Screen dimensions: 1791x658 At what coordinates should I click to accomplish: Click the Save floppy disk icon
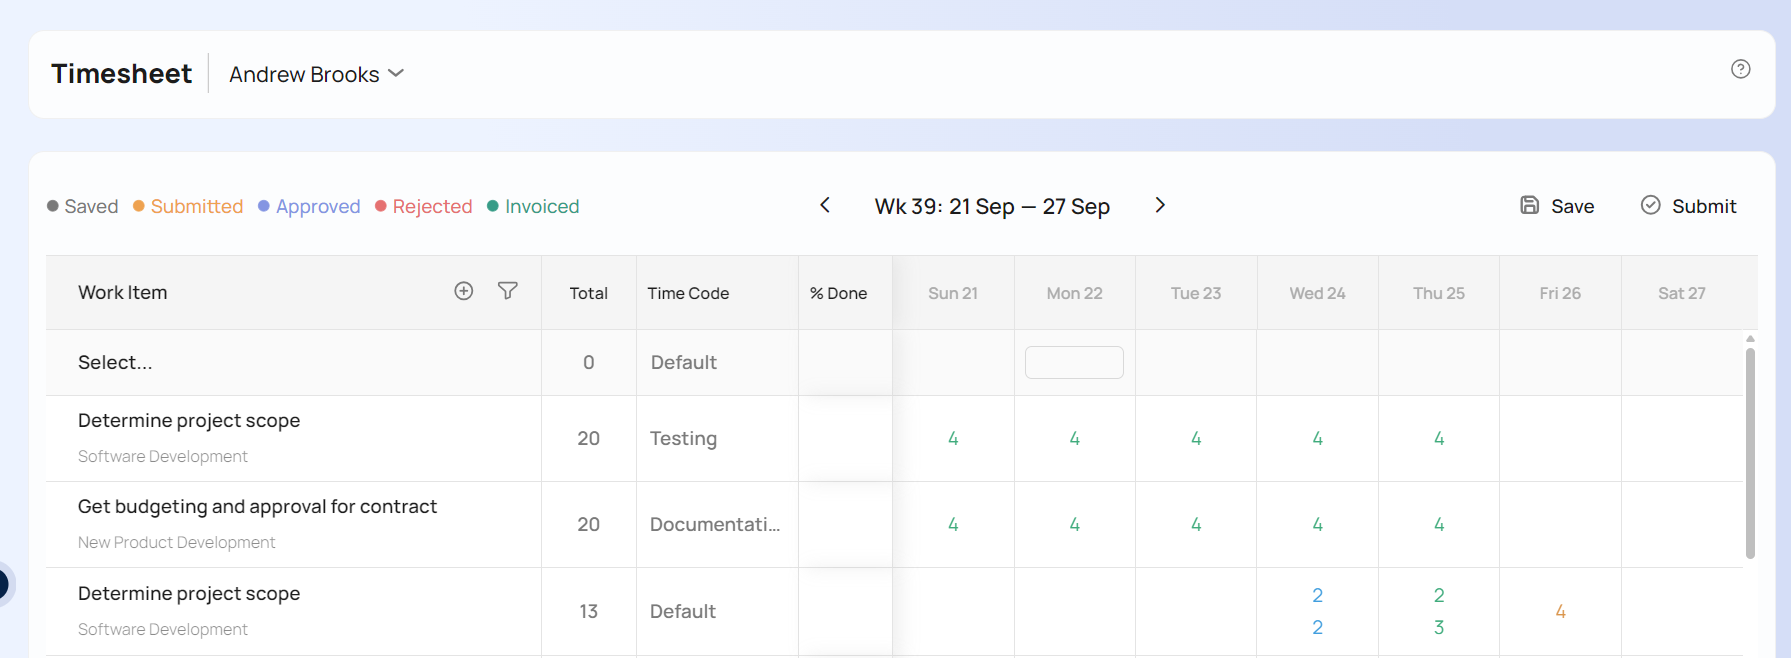[1529, 205]
